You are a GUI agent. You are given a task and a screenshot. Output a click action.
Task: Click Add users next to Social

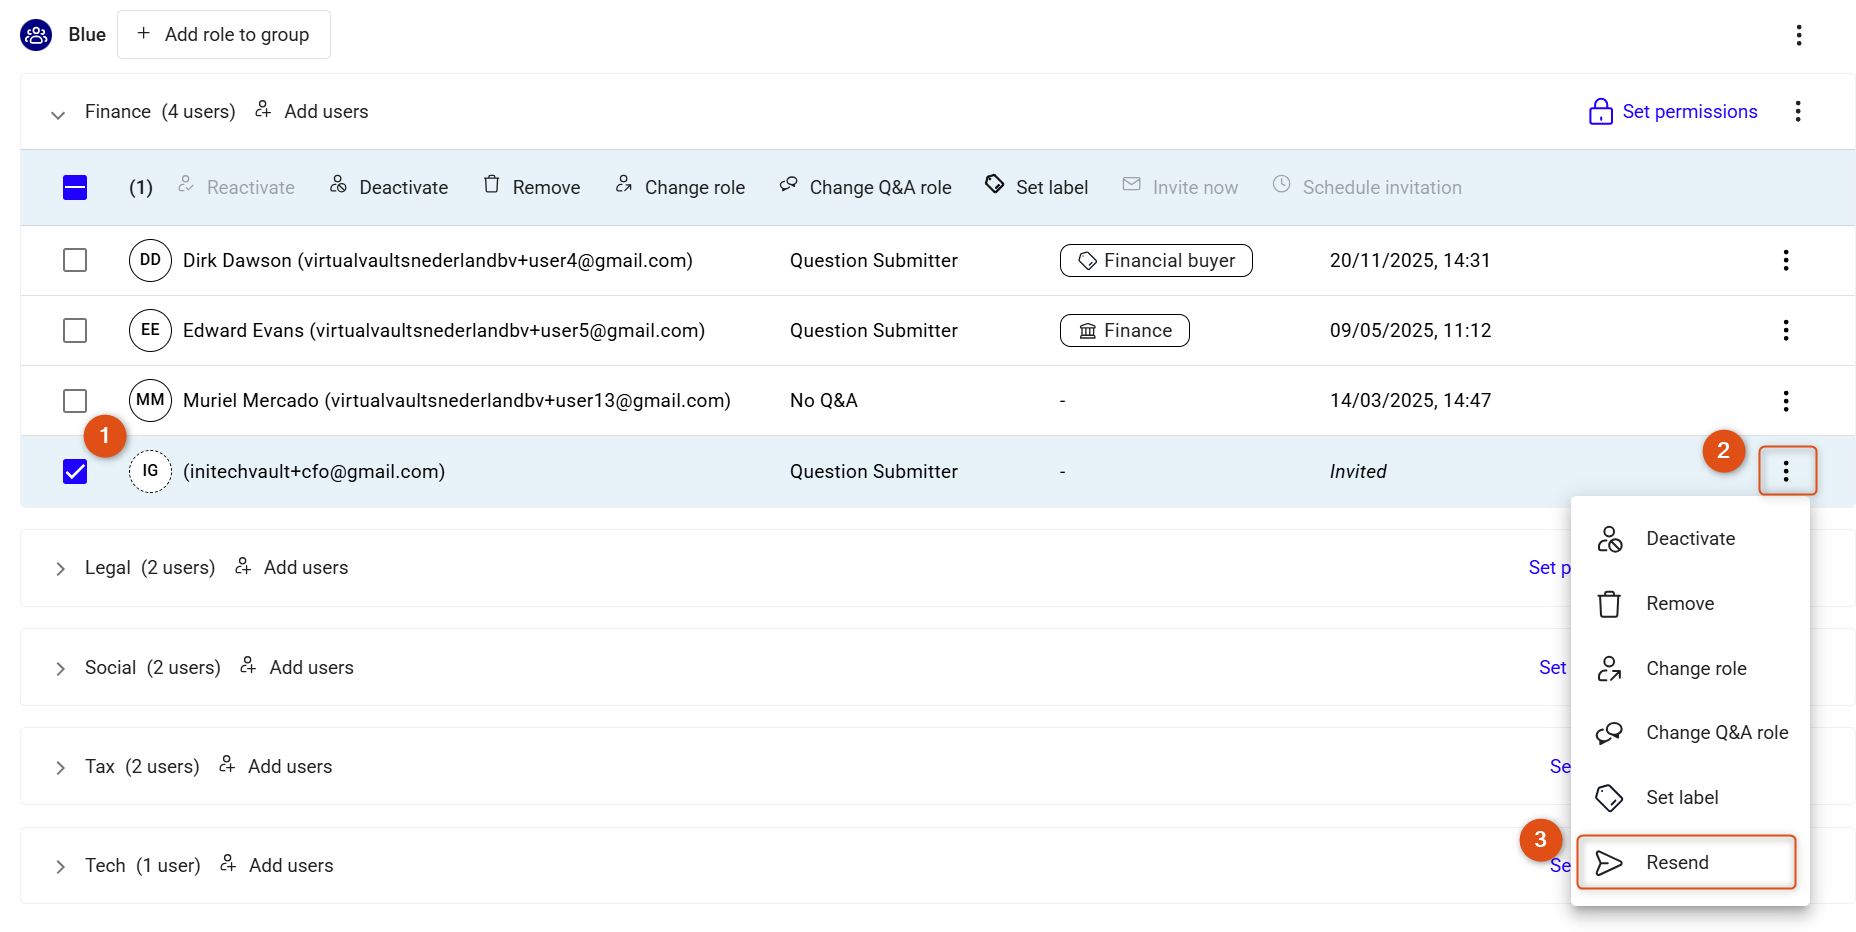296,667
